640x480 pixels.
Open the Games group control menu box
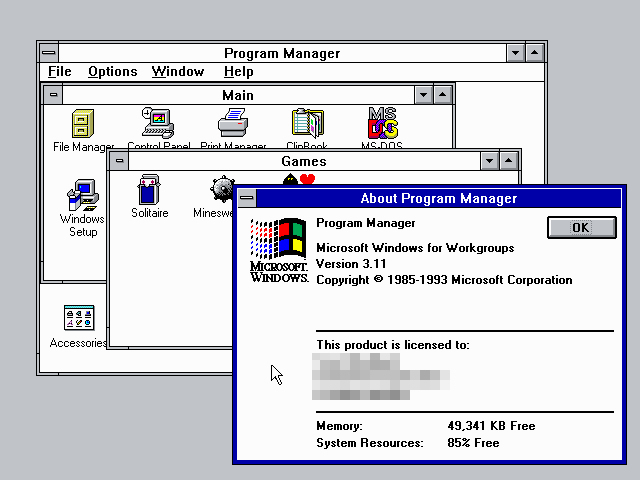click(x=120, y=161)
